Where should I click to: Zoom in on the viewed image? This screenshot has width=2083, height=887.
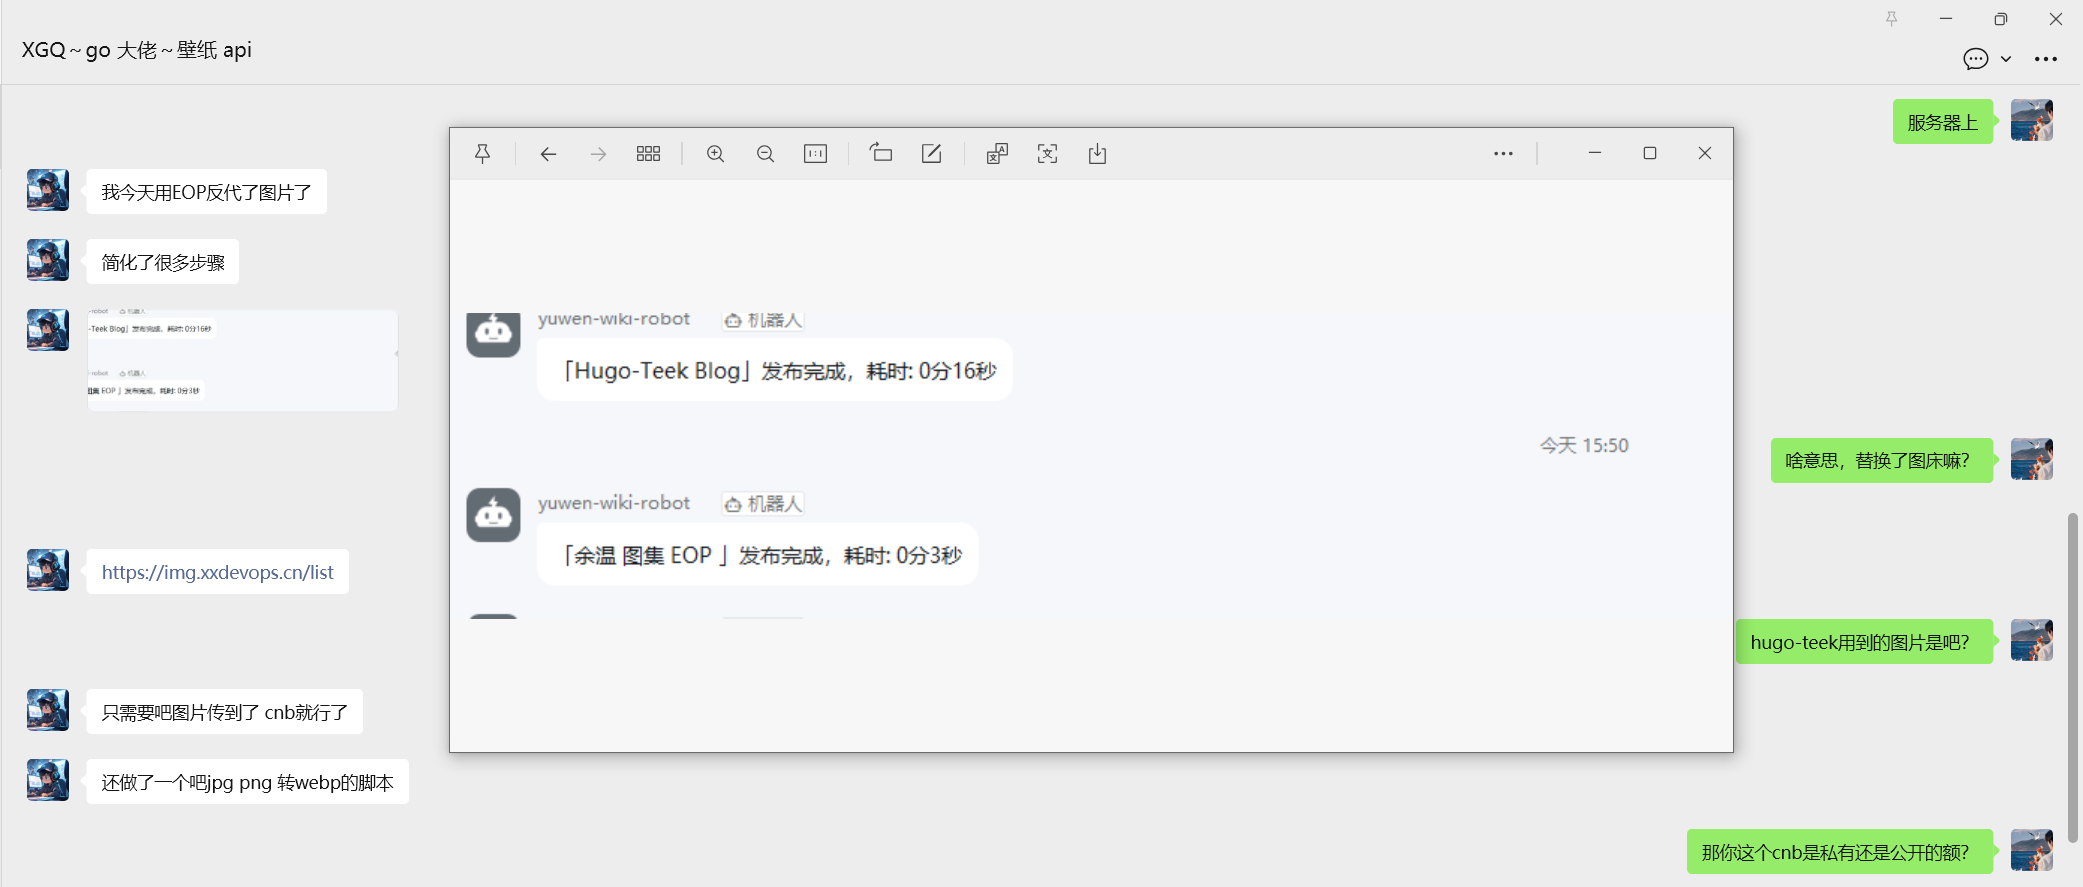715,154
